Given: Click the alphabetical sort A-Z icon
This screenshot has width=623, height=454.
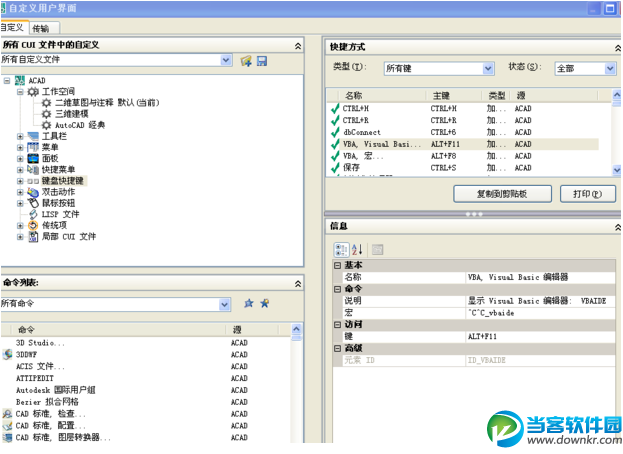Looking at the screenshot, I should [x=357, y=249].
